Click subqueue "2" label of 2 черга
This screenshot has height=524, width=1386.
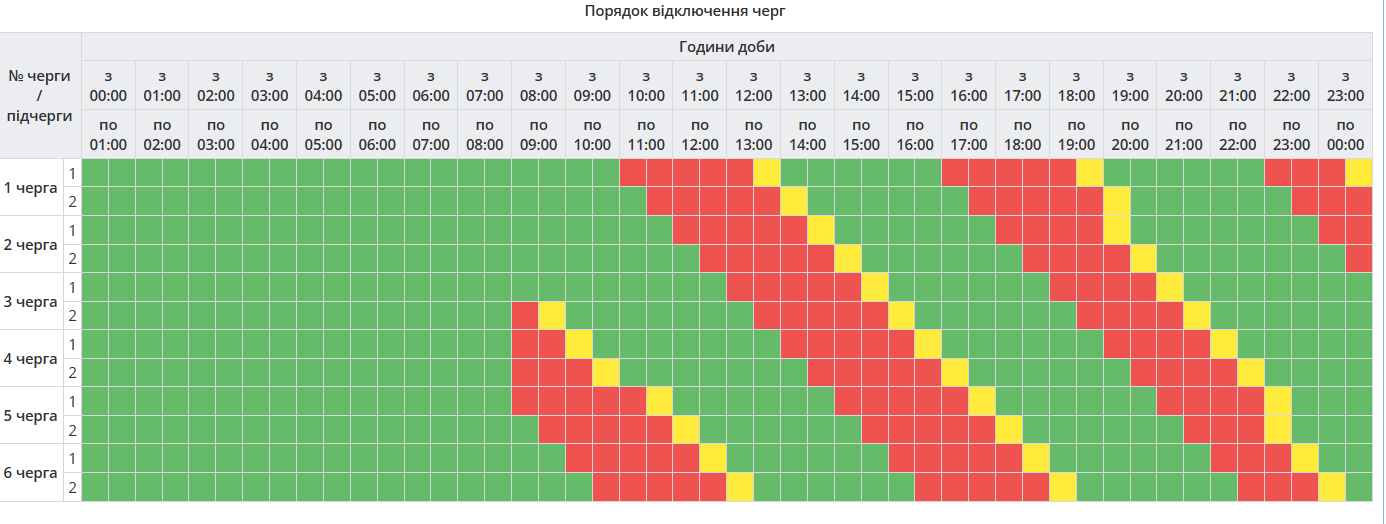click(x=72, y=259)
